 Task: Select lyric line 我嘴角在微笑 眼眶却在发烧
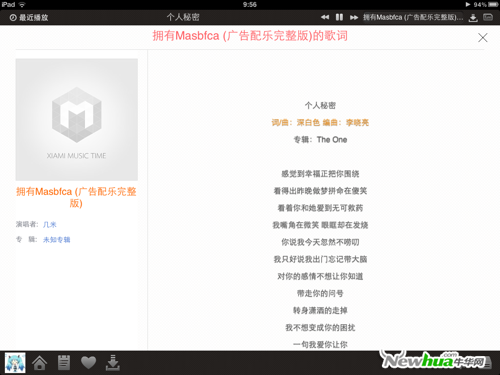coord(320,225)
